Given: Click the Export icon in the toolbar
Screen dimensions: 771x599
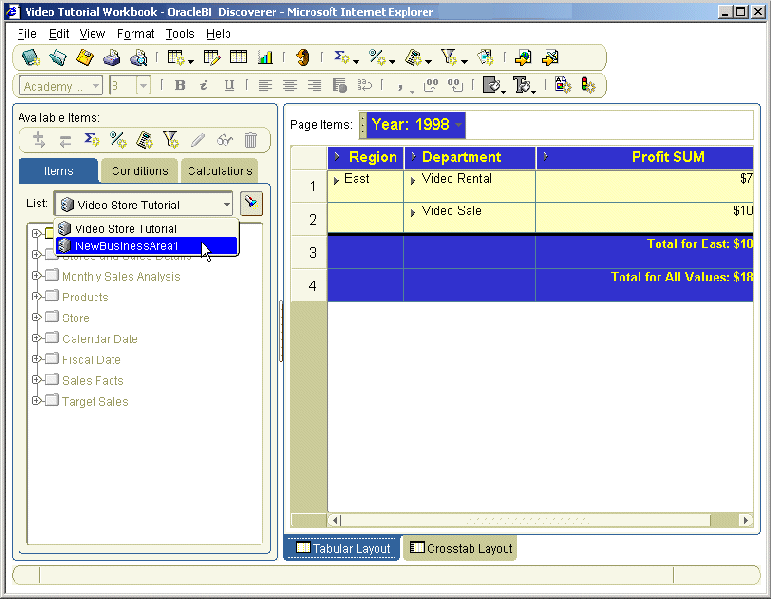Looking at the screenshot, I should (x=523, y=58).
